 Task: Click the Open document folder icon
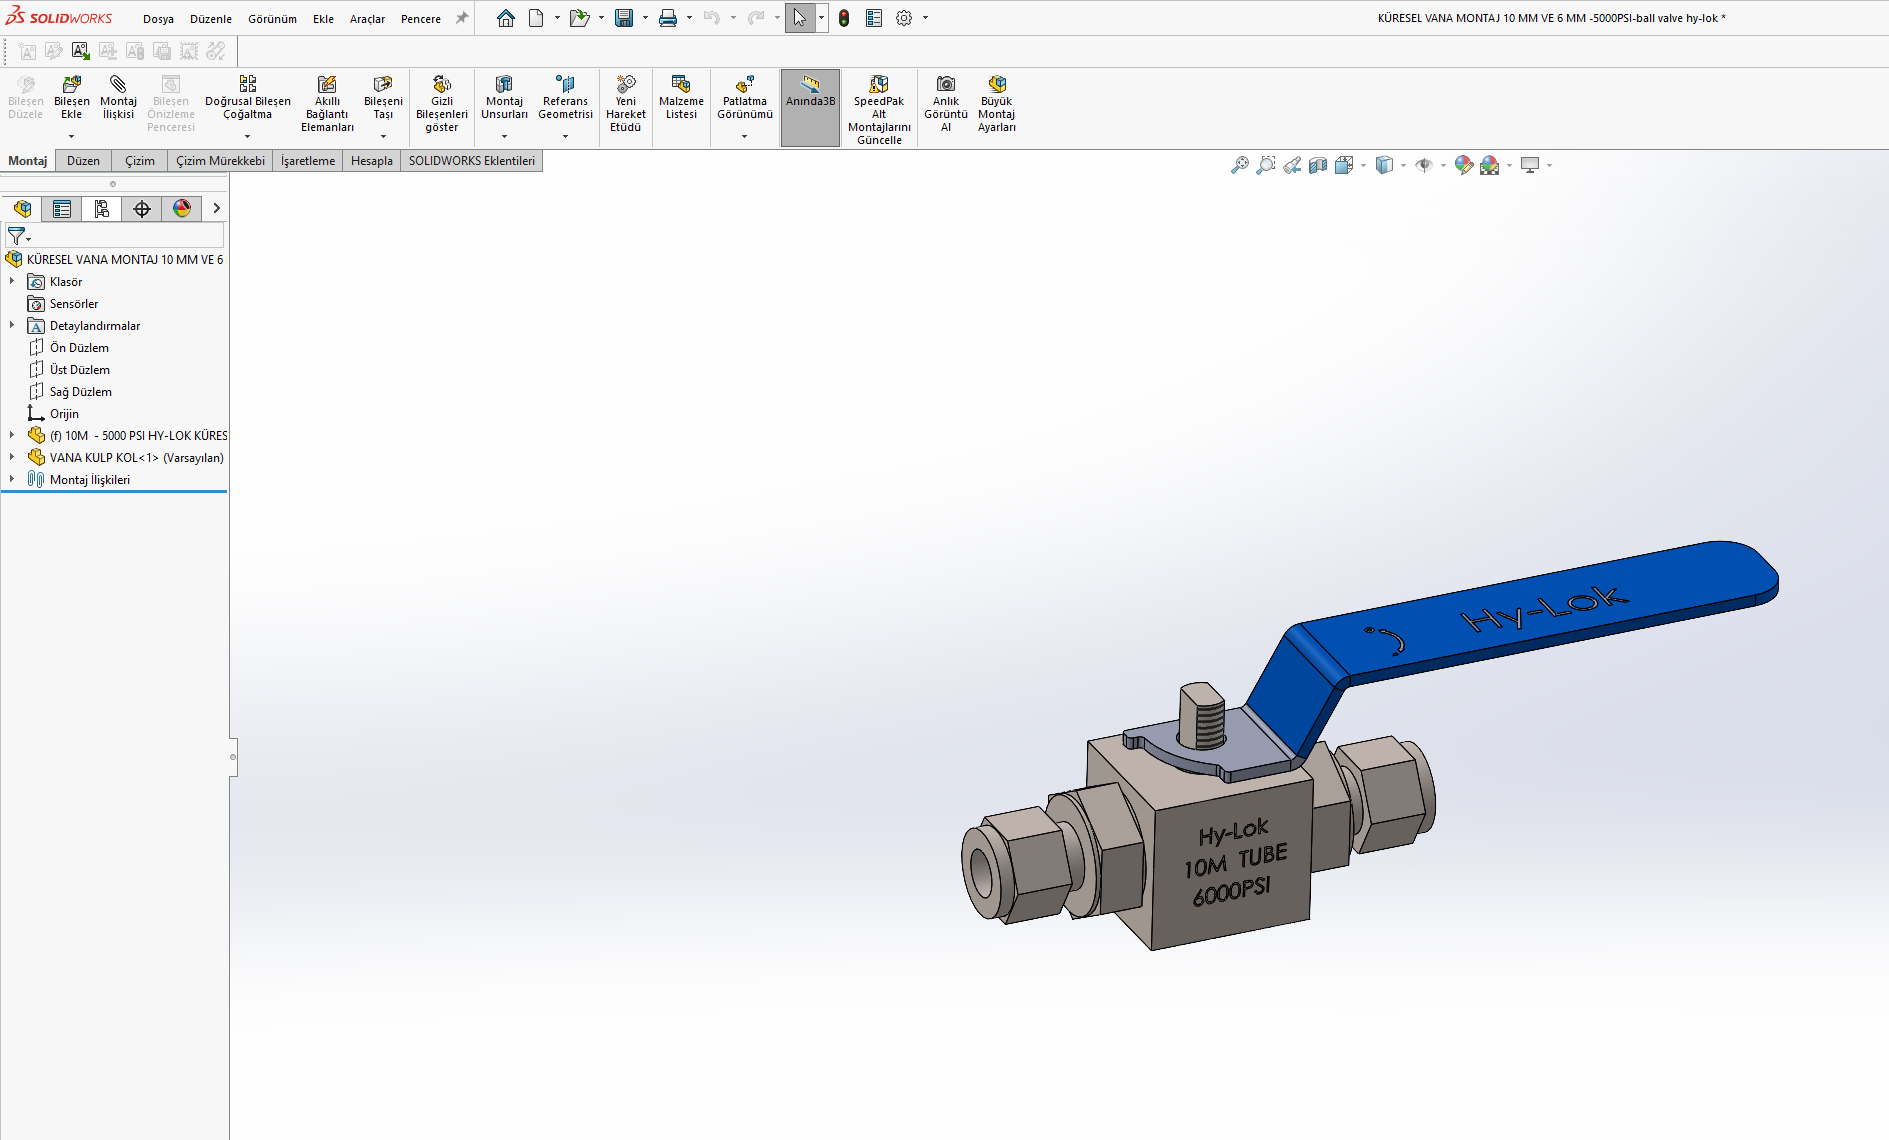578,18
